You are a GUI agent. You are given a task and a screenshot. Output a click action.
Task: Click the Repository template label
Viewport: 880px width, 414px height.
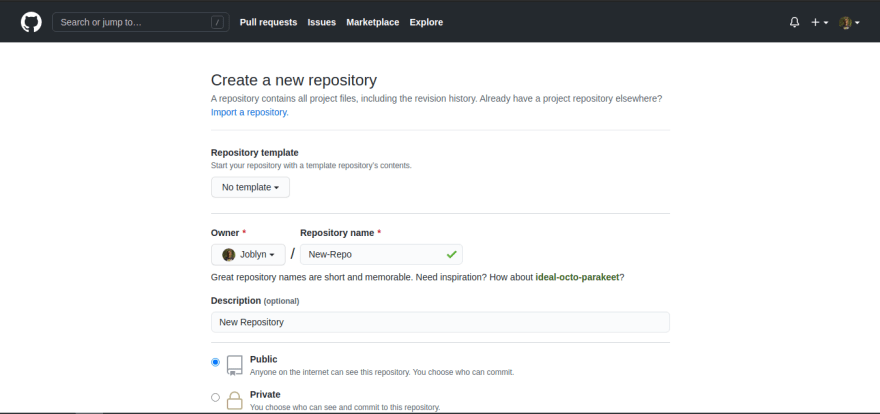pos(255,153)
